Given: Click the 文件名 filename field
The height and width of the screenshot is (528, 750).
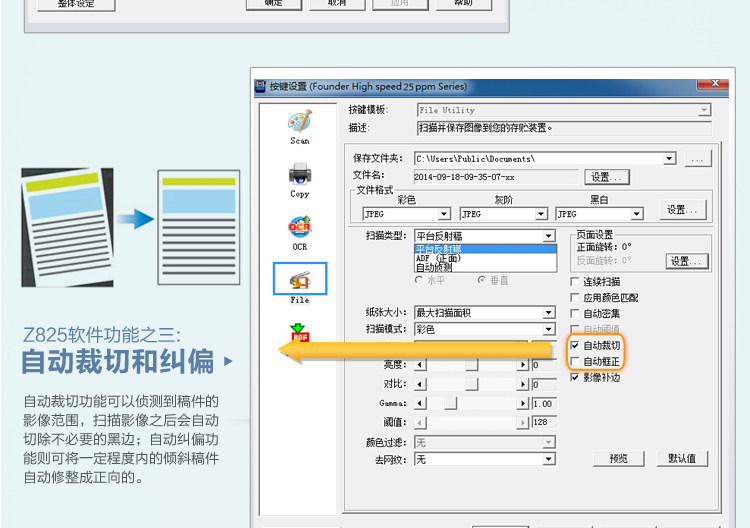Looking at the screenshot, I should point(496,177).
